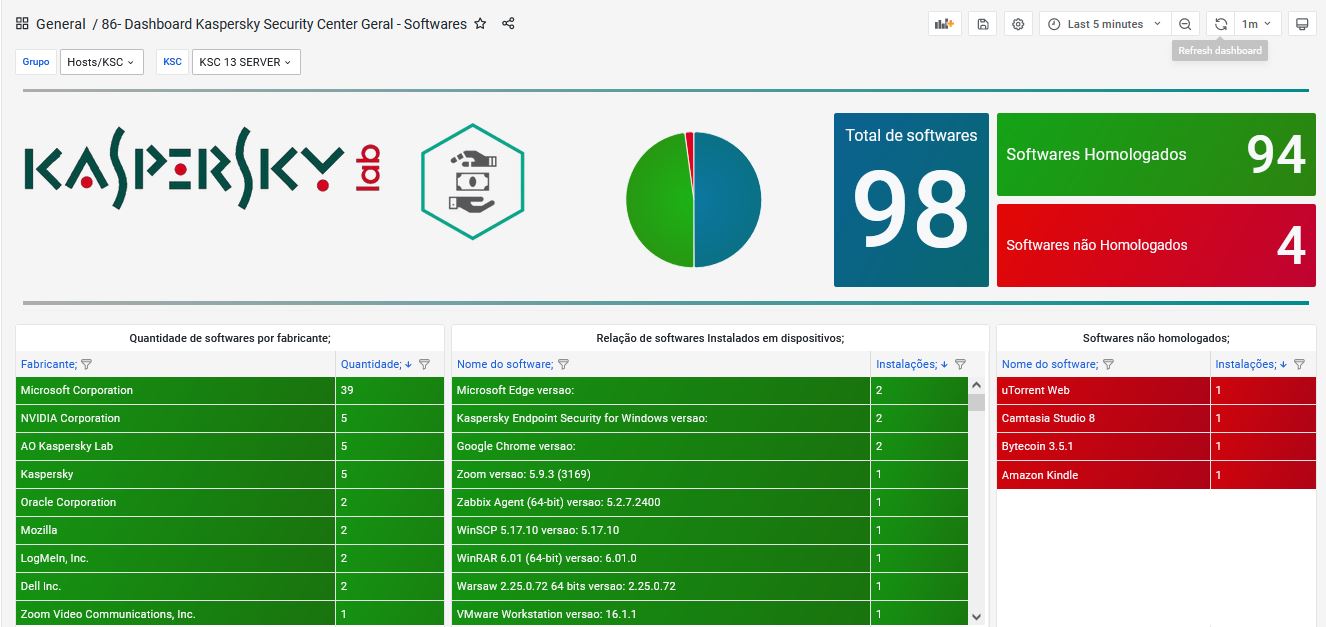Image resolution: width=1326 pixels, height=627 pixels.
Task: Select the Dell Inc. row
Action: [230, 586]
